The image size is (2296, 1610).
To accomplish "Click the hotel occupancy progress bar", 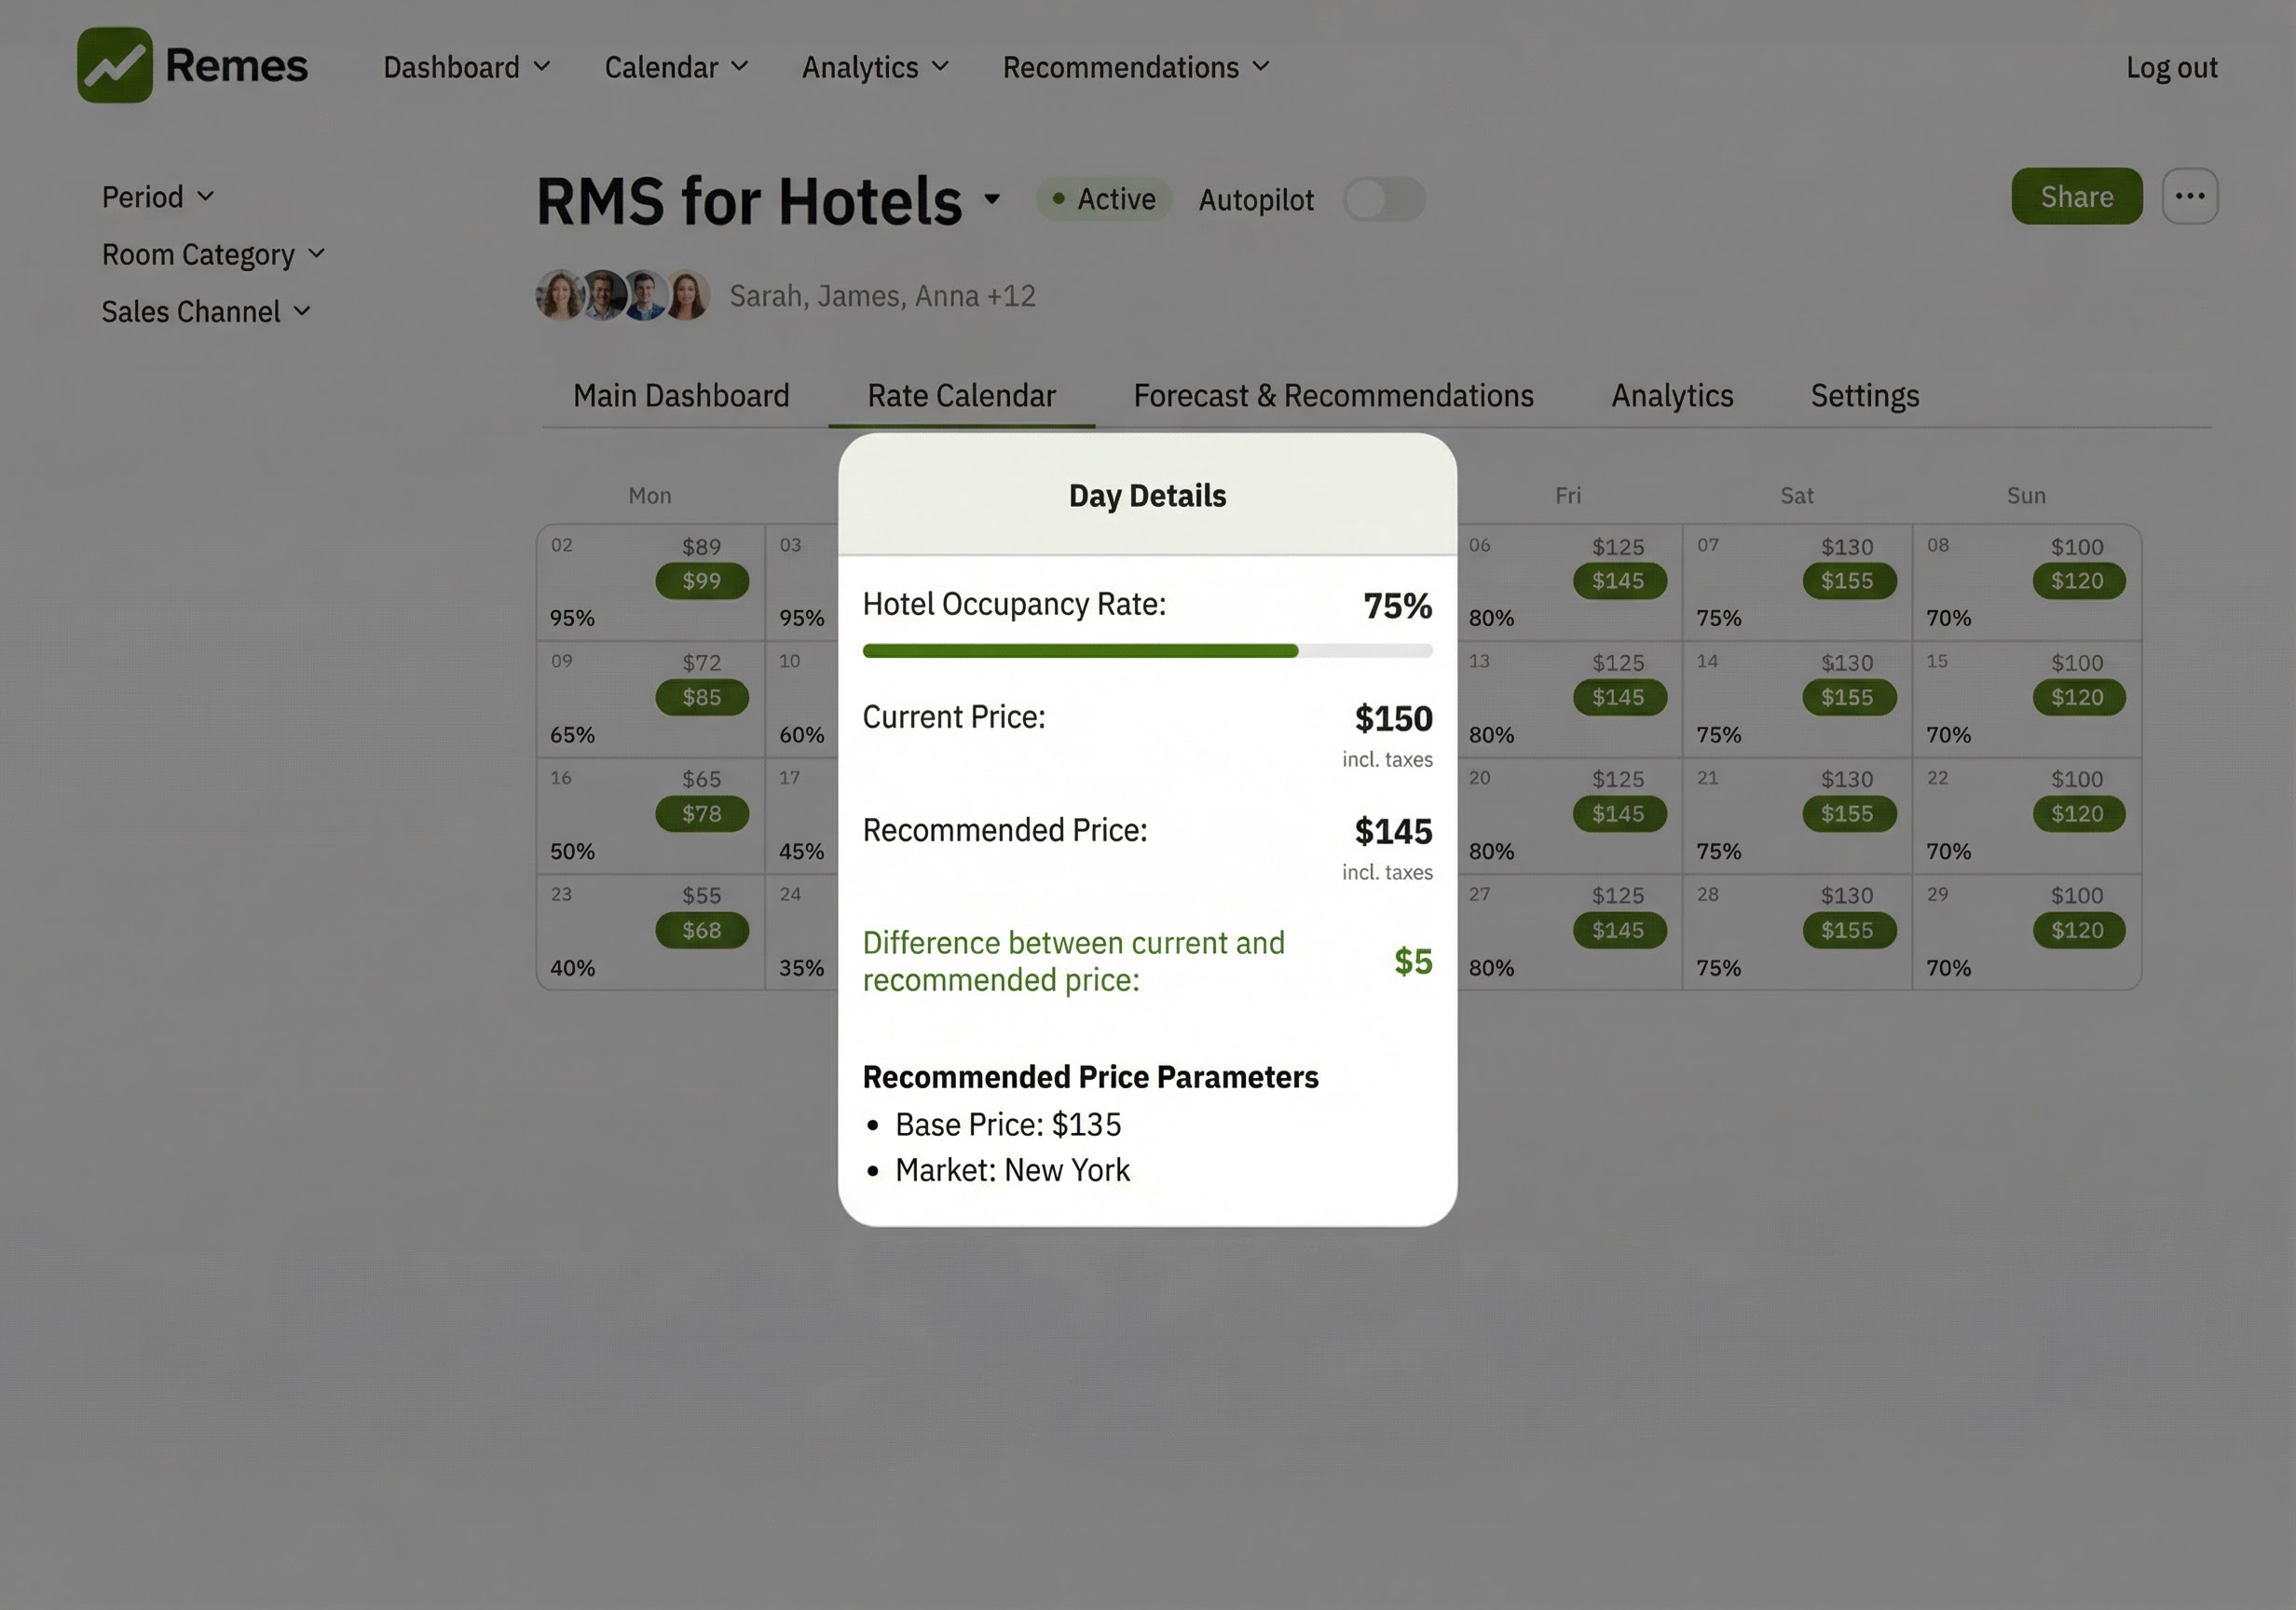I will (1147, 651).
